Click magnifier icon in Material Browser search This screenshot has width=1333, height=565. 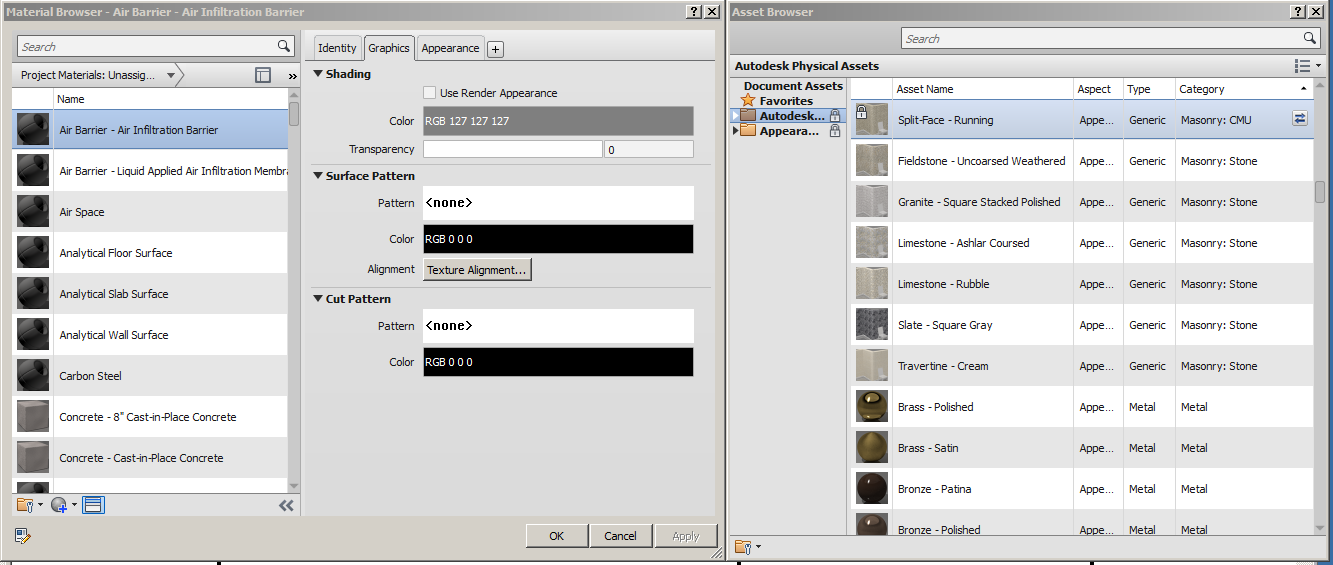pos(284,46)
